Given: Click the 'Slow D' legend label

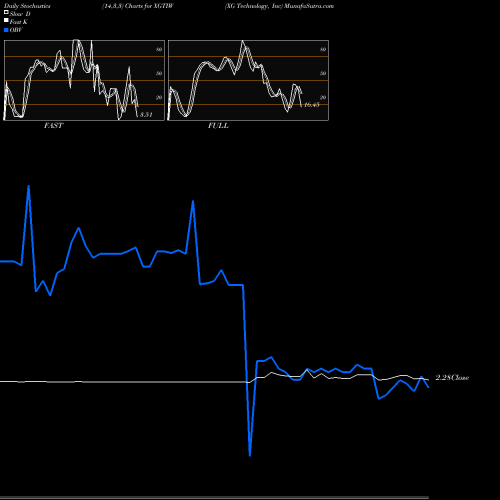Looking at the screenshot, I should coord(20,14).
